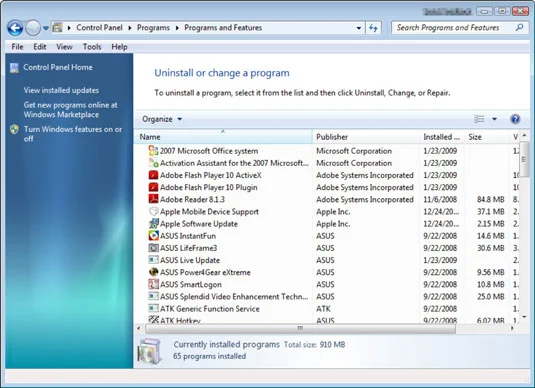Click the vertical scrollbar down arrow

coord(524,317)
